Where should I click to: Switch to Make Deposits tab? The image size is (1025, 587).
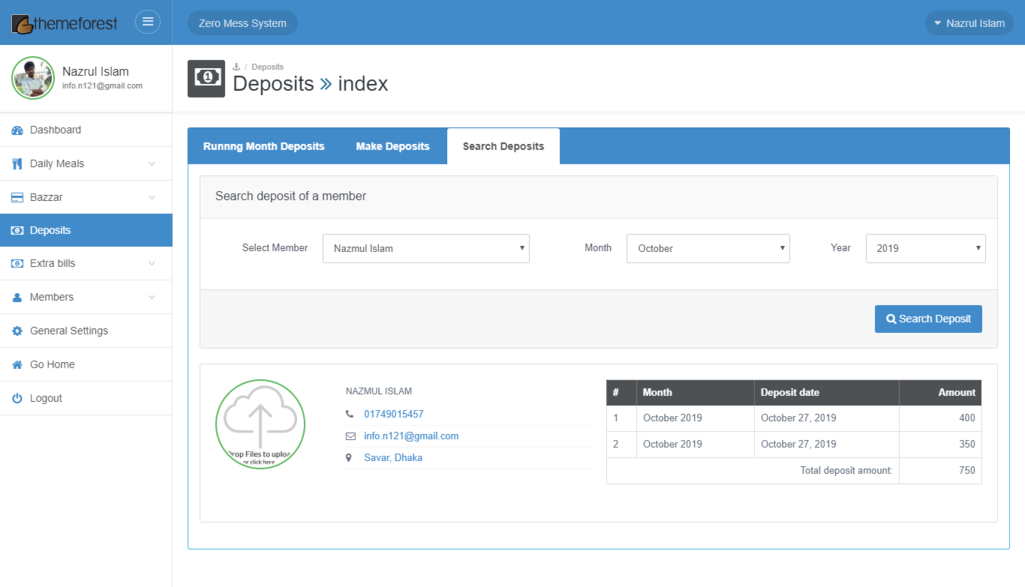[392, 146]
